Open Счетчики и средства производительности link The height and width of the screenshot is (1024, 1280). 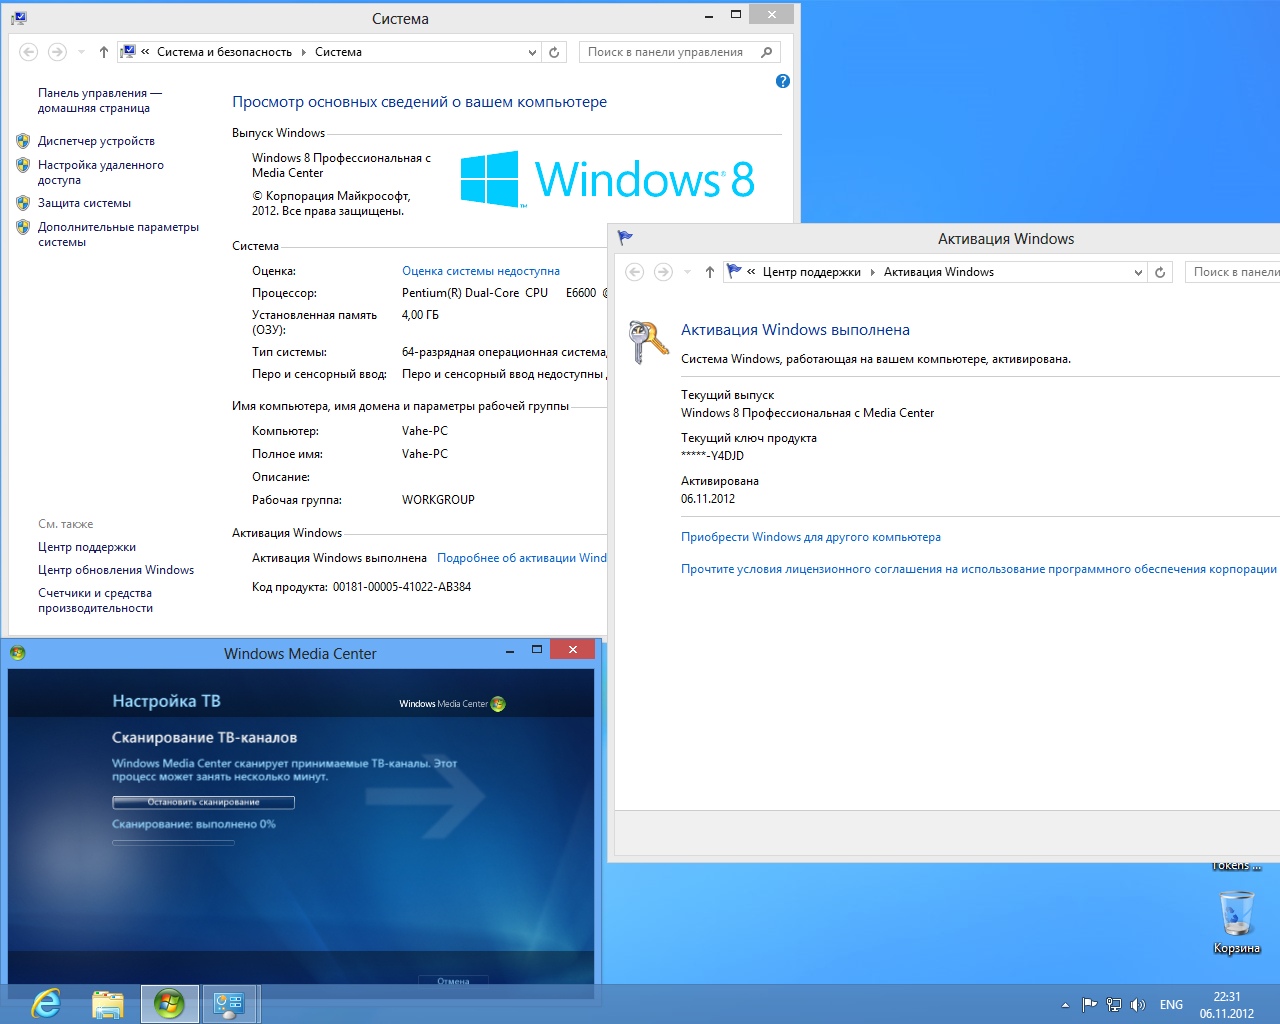tap(96, 600)
